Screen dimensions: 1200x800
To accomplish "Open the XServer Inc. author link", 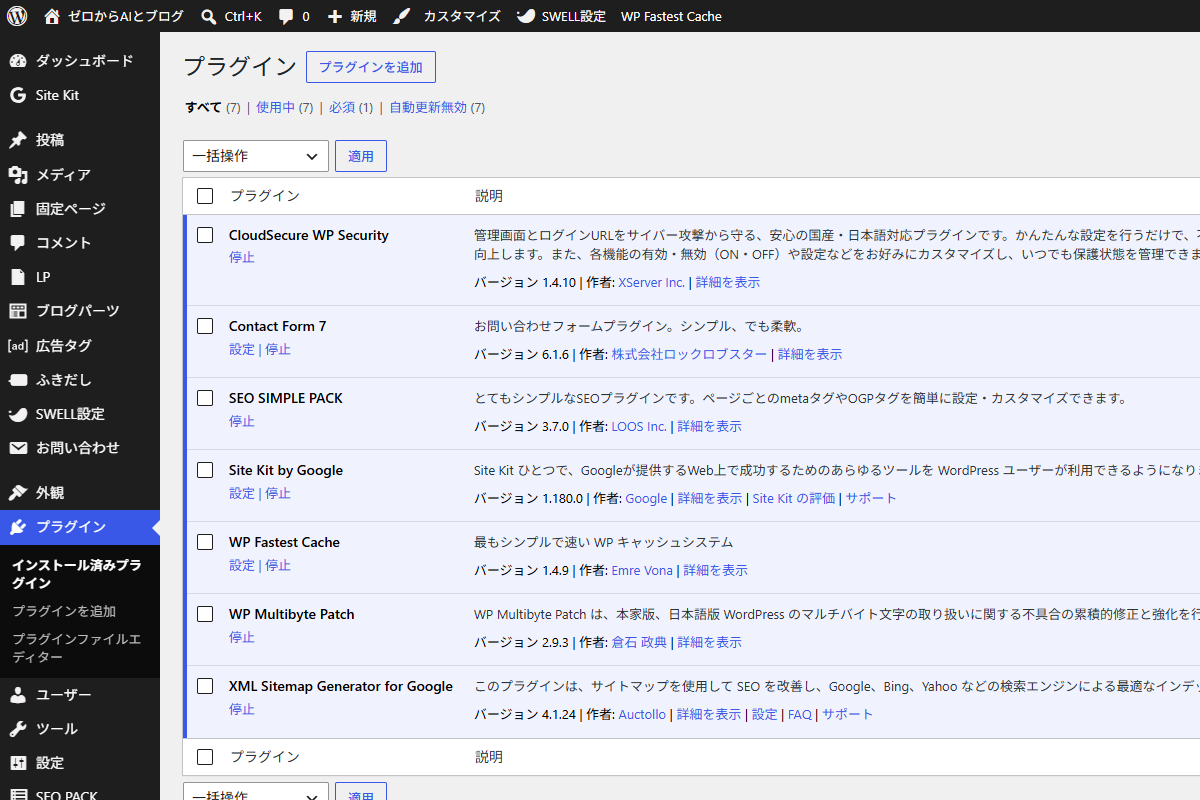I will pos(652,282).
